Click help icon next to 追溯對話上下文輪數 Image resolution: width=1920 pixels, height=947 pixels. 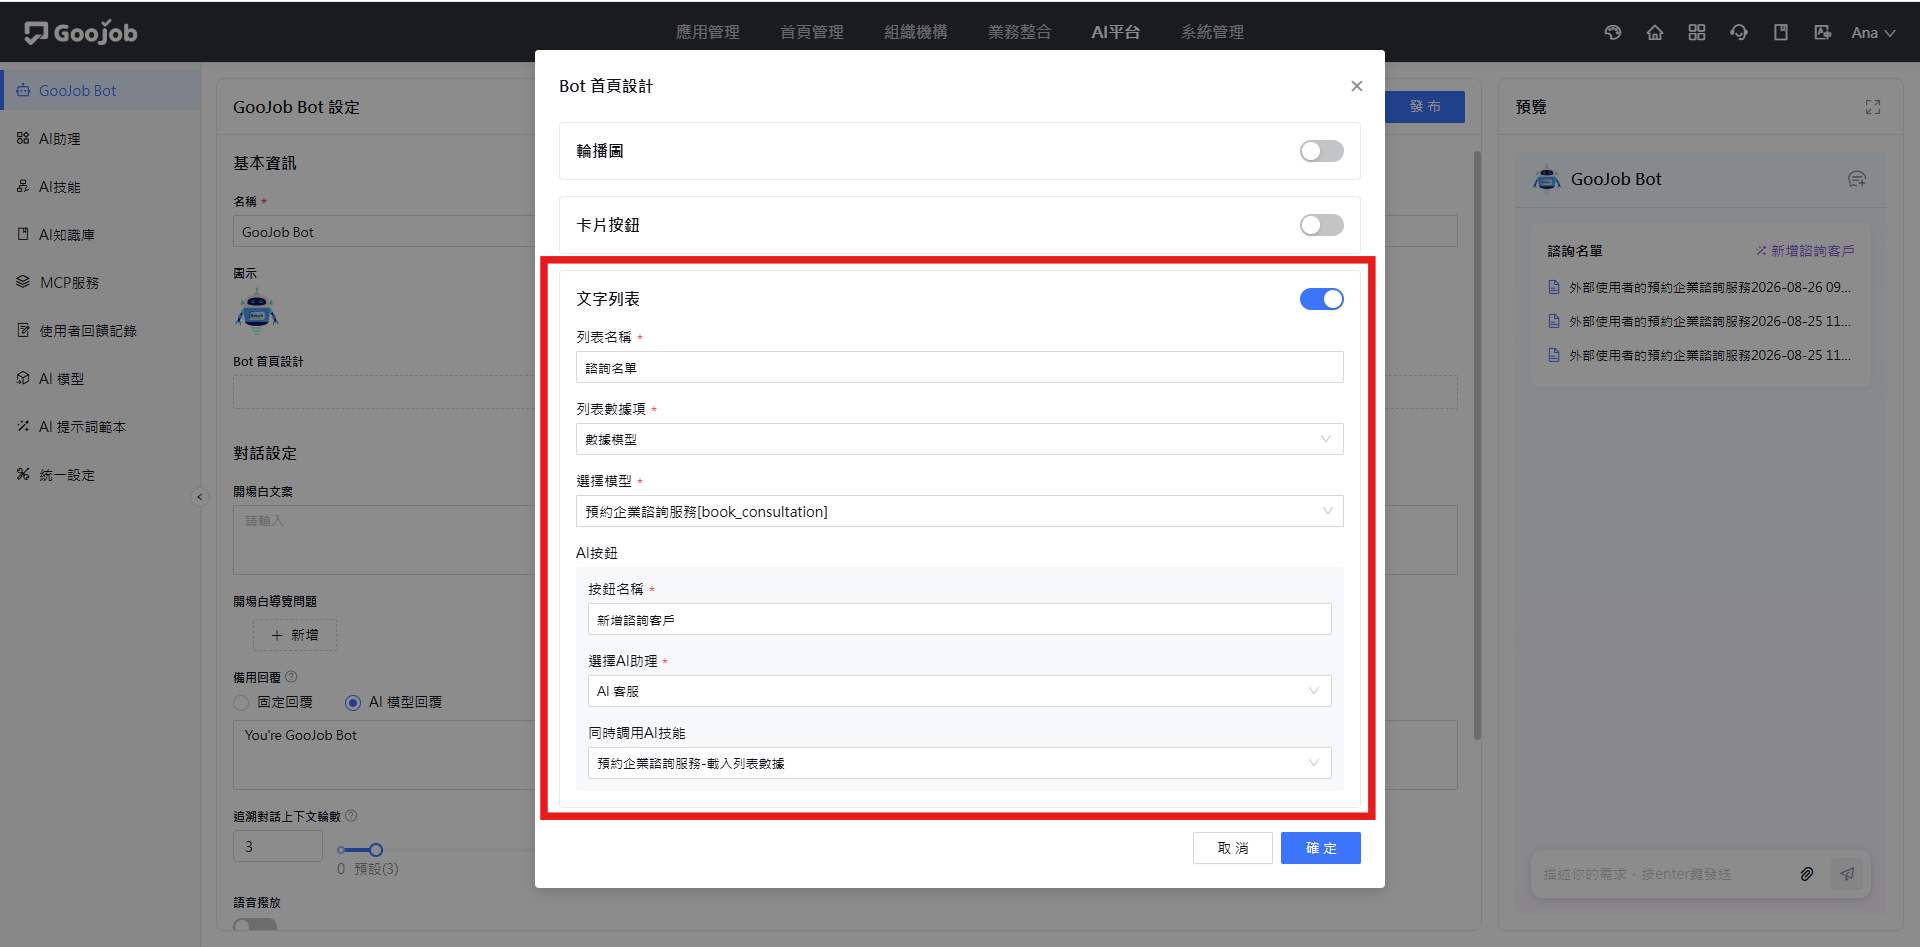pos(351,816)
